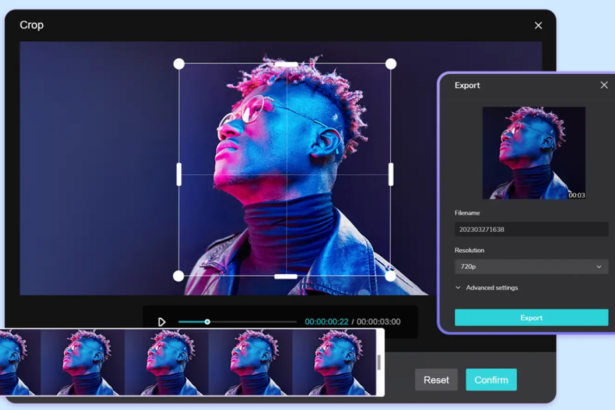Image resolution: width=615 pixels, height=410 pixels.
Task: Click bottom-left crop corner handle
Action: tap(178, 276)
